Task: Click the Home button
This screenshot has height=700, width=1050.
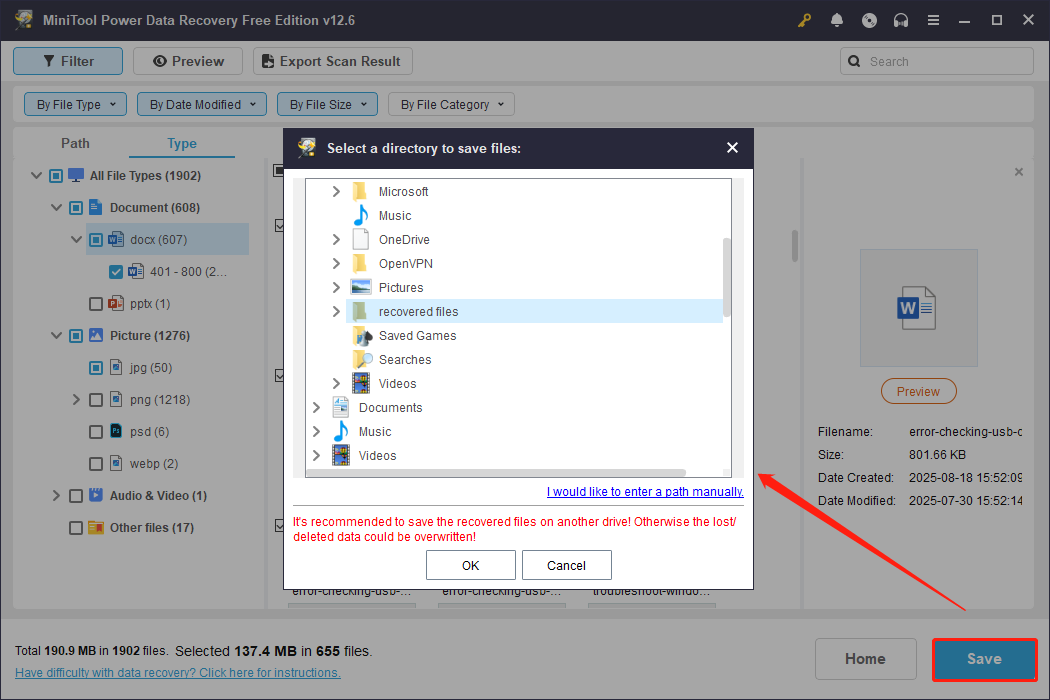Action: coord(865,659)
